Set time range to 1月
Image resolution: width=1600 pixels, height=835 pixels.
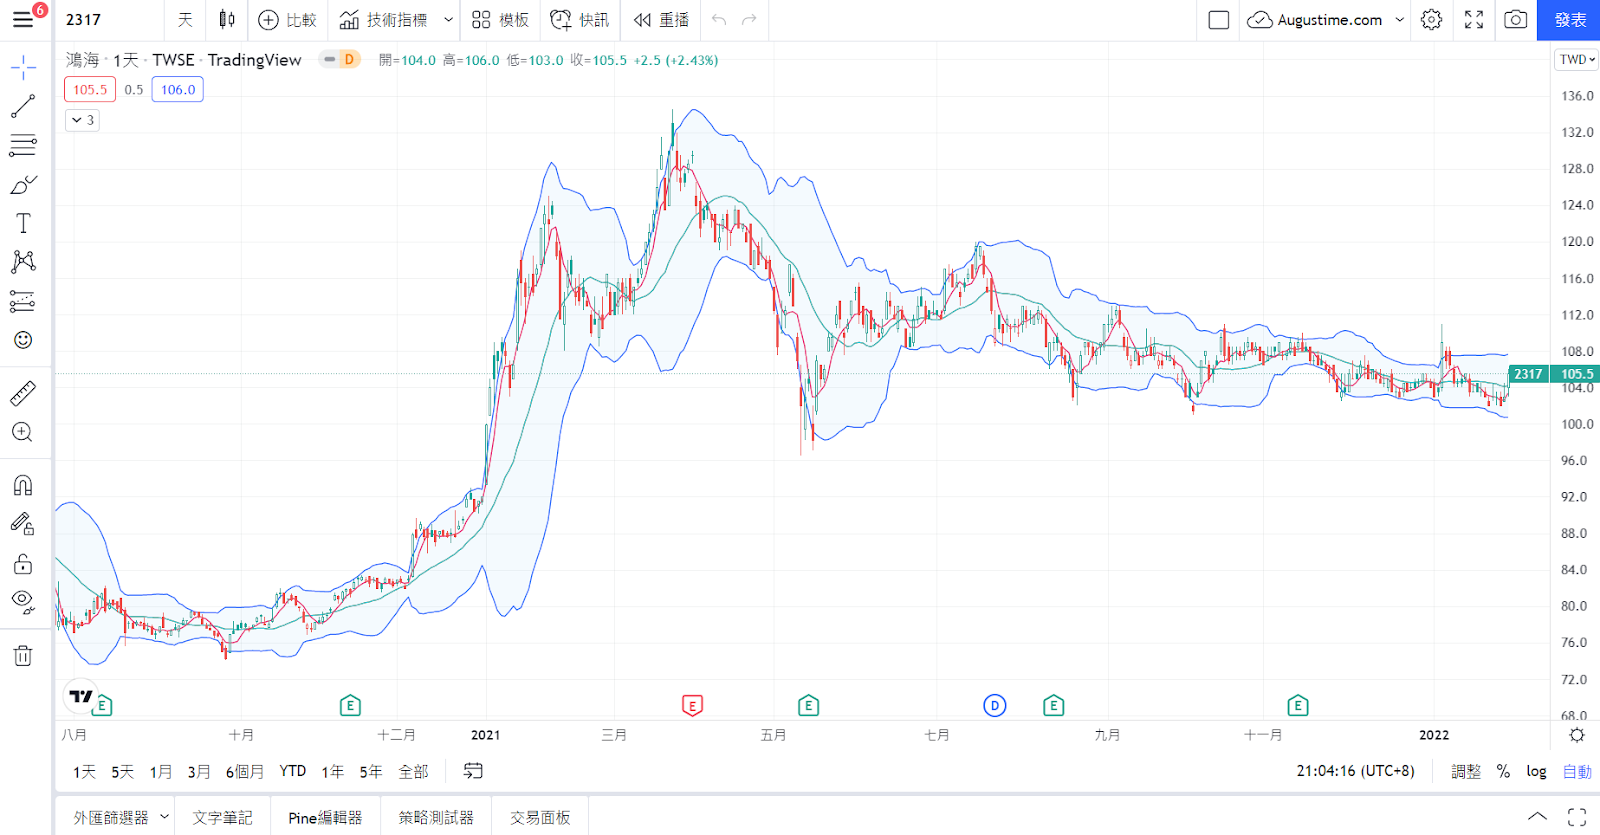[161, 772]
